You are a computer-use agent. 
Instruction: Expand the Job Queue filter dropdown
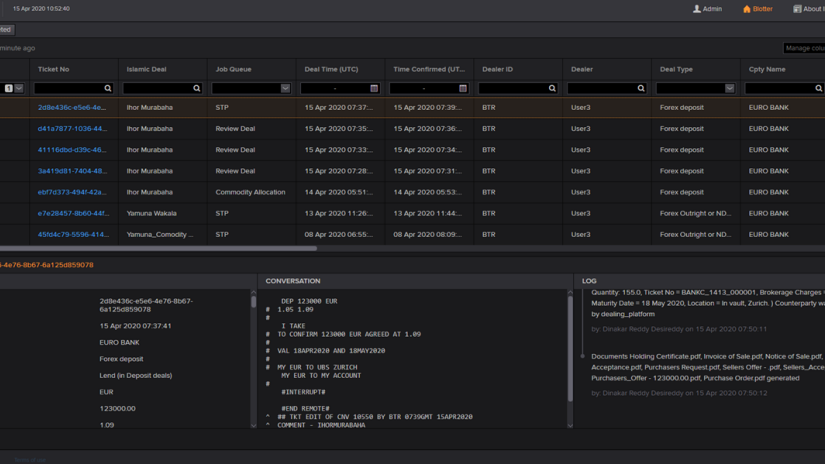[x=285, y=88]
